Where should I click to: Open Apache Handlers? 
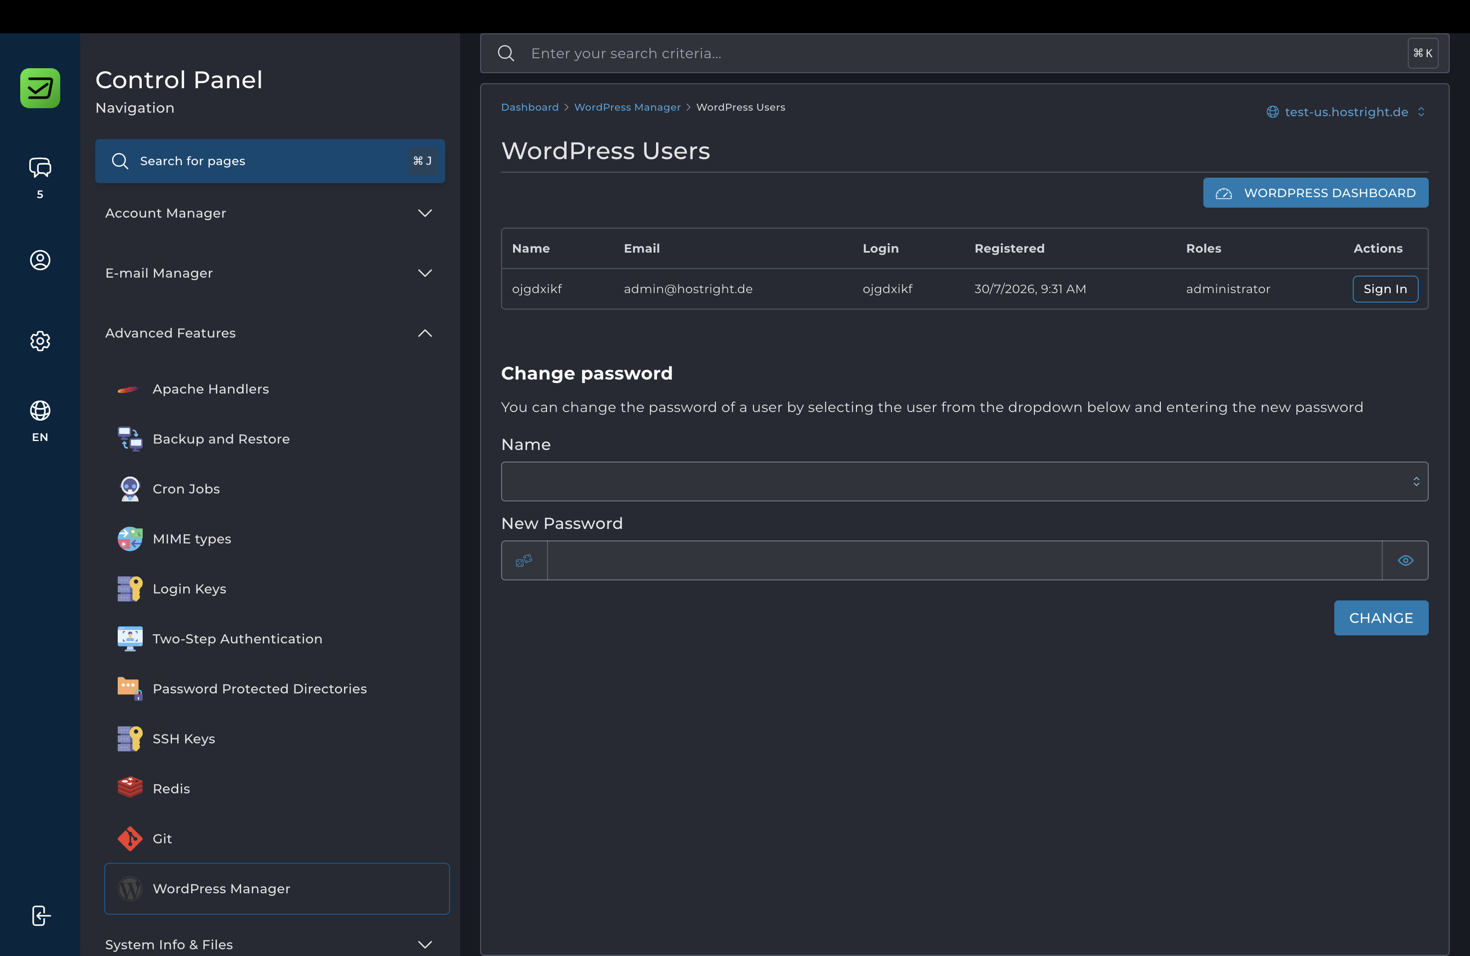pos(210,389)
